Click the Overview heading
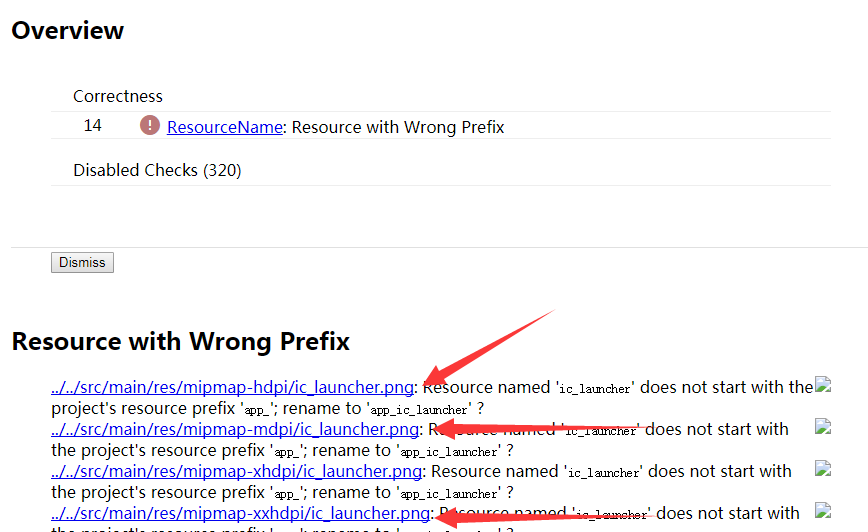Screen dimensions: 868x532 coord(68,30)
